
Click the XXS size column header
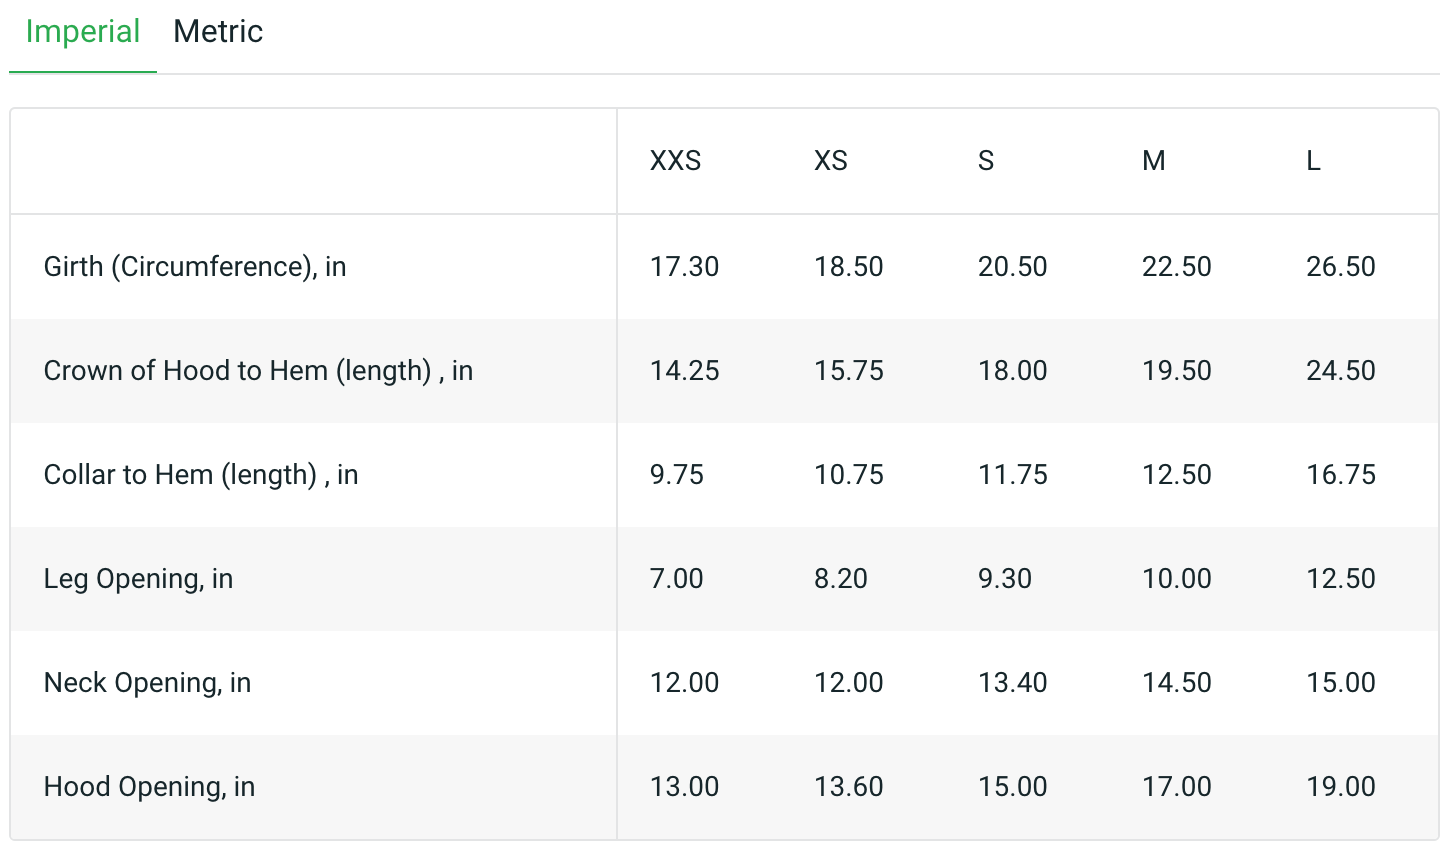coord(676,161)
